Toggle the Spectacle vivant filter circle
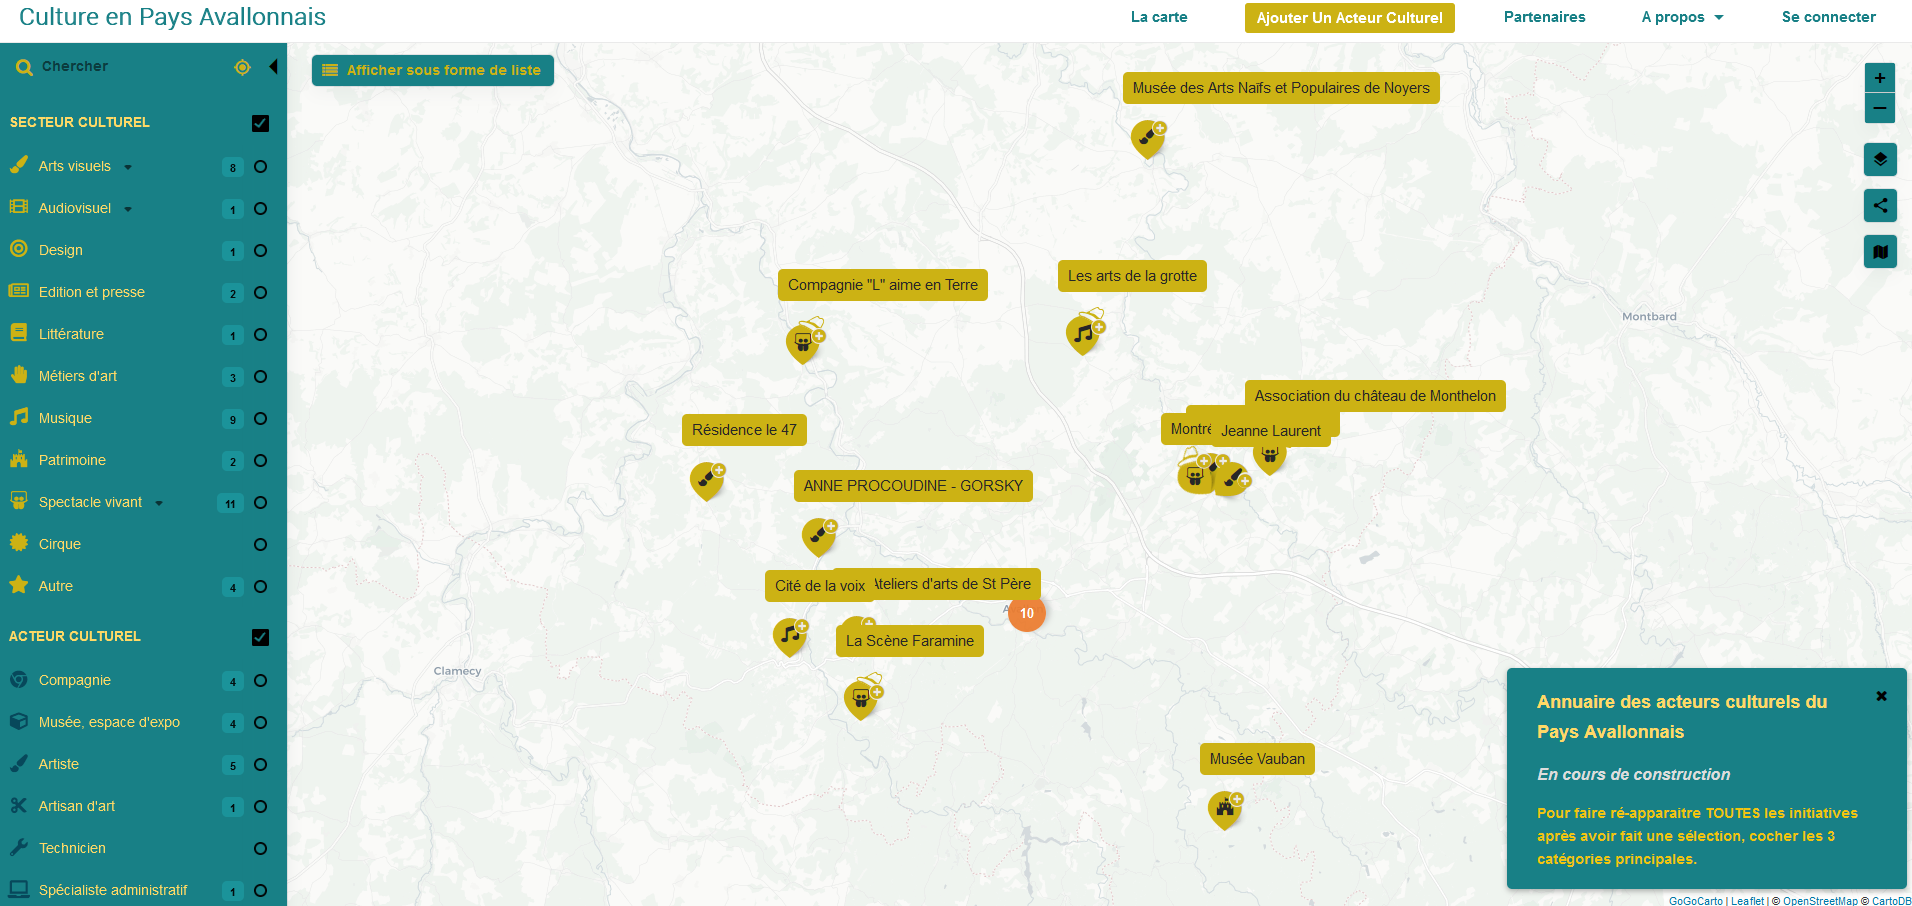 coord(260,503)
